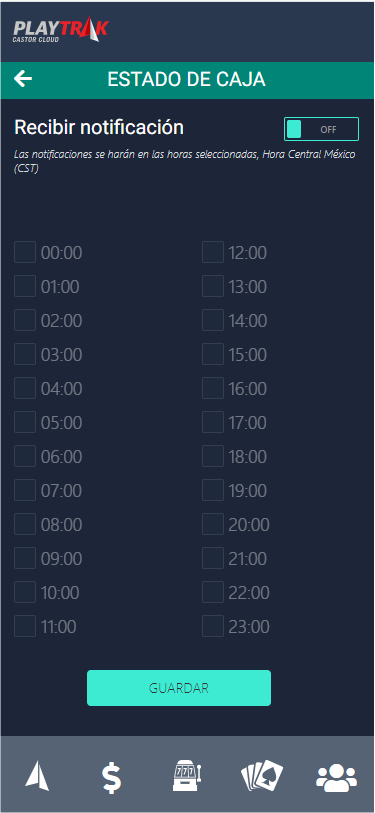375x813 pixels.
Task: Open the PlayTrak sail icon in bottom bar
Action: (x=37, y=776)
